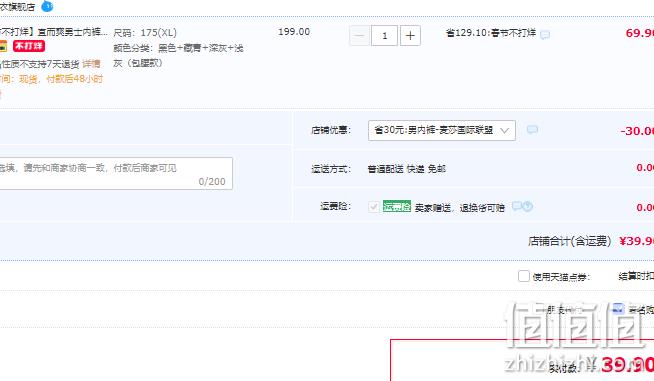
Task: Click the blue store chat icon
Action: click(x=48, y=6)
